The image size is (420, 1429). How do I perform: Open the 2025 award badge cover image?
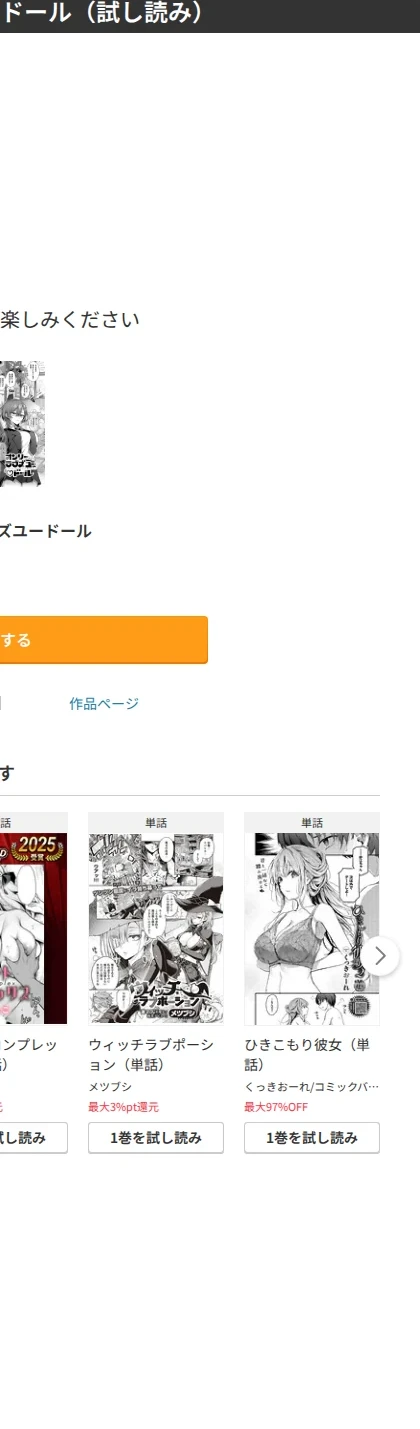33,928
